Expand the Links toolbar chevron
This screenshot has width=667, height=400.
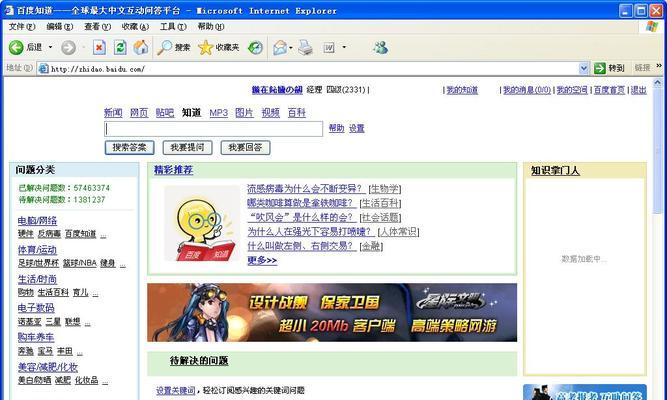659,66
